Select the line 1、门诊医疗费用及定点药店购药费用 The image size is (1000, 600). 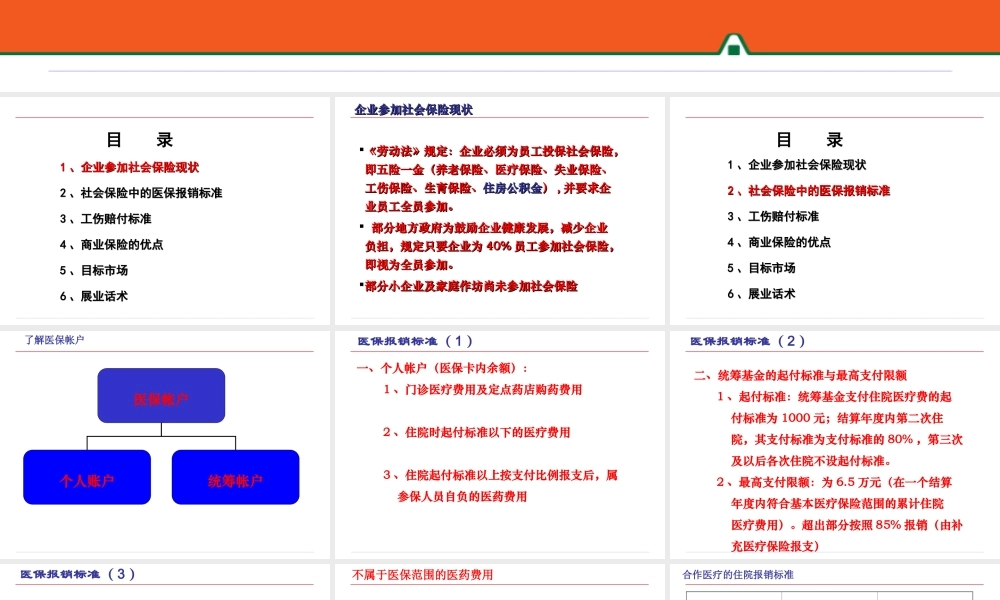[483, 390]
